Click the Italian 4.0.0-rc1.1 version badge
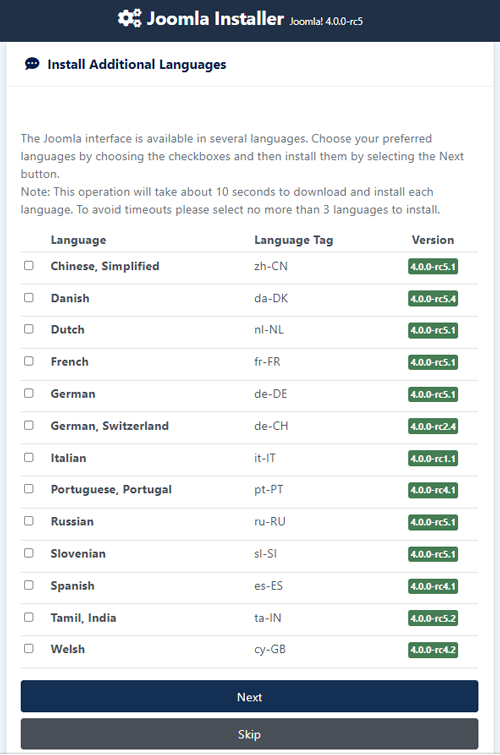This screenshot has width=500, height=755. 433,458
